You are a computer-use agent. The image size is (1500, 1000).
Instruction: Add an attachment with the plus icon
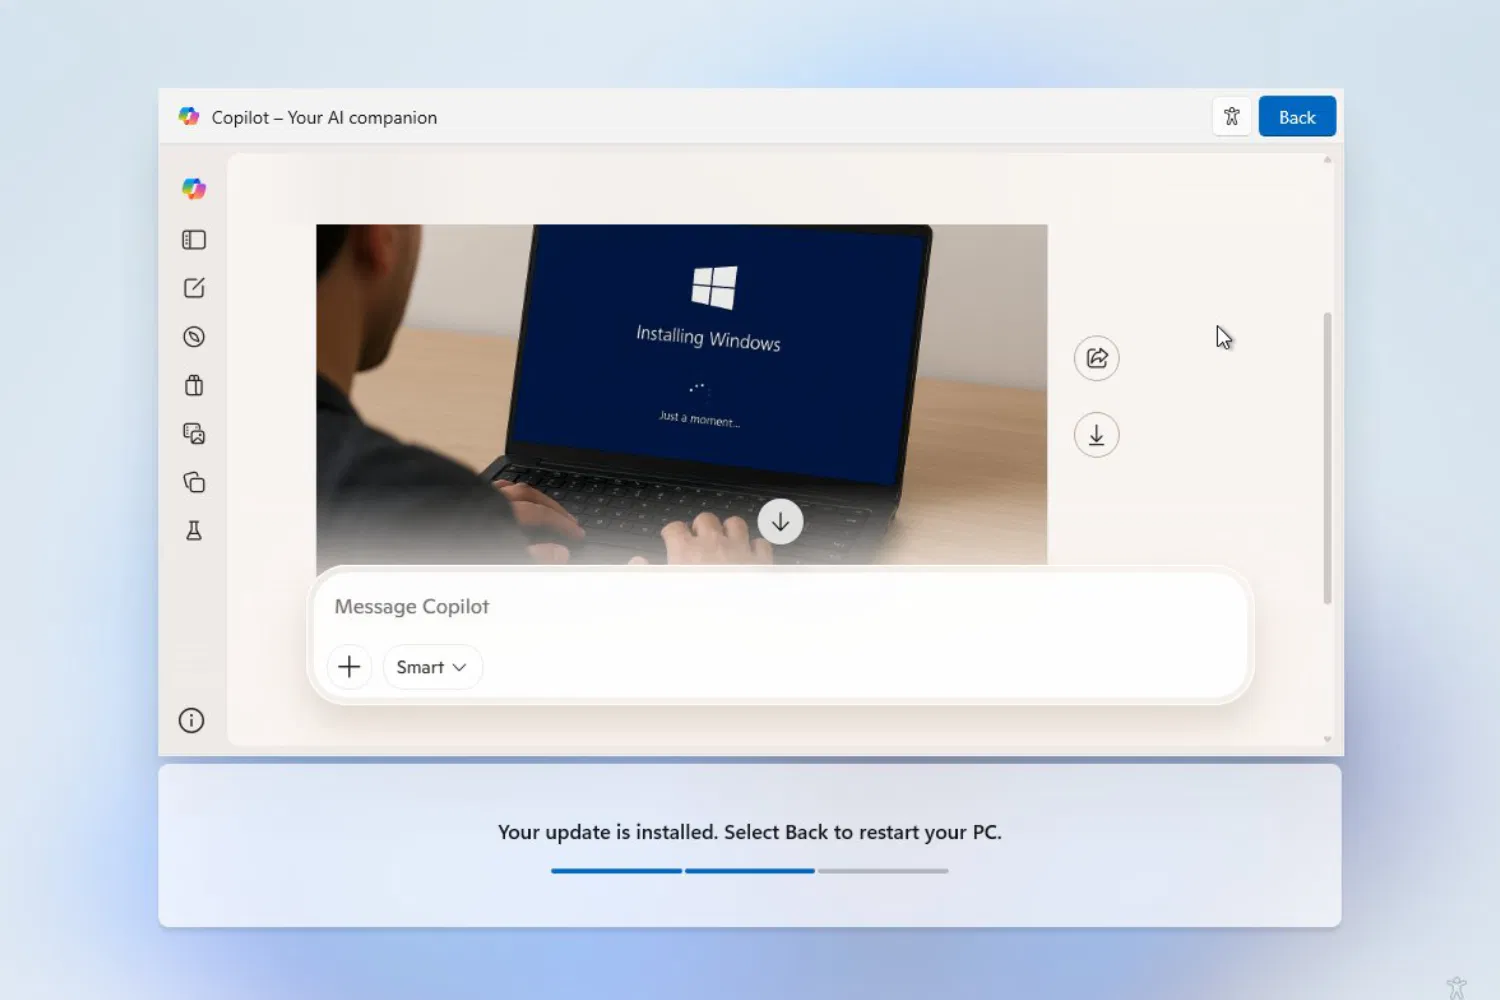tap(349, 666)
